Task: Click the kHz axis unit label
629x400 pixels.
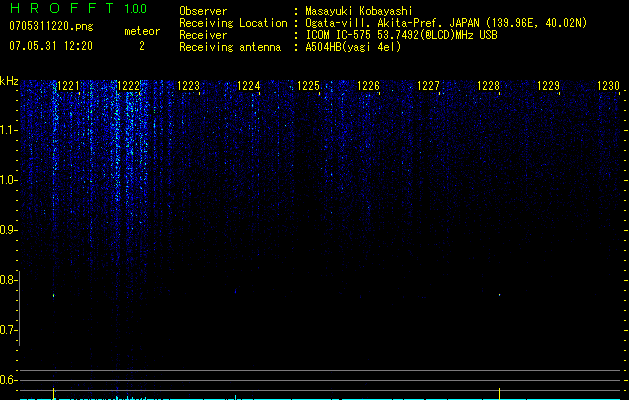Action: 9,81
